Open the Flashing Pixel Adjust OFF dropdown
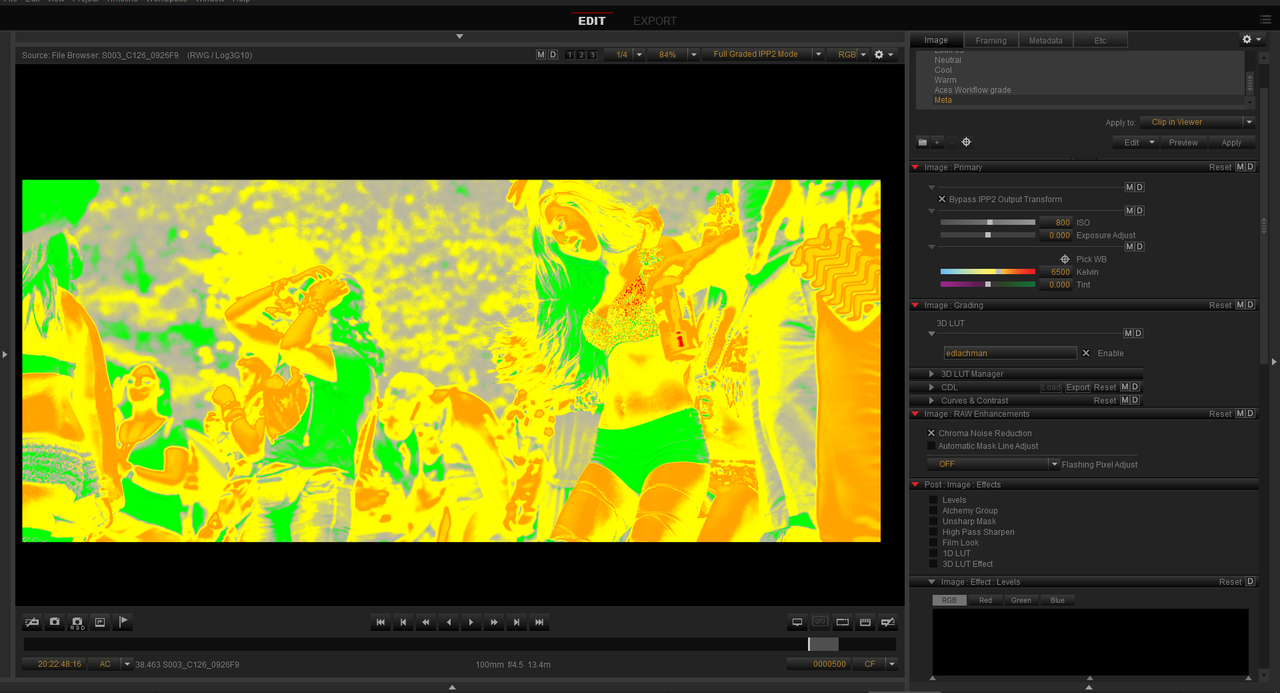The height and width of the screenshot is (693, 1280). (x=993, y=464)
